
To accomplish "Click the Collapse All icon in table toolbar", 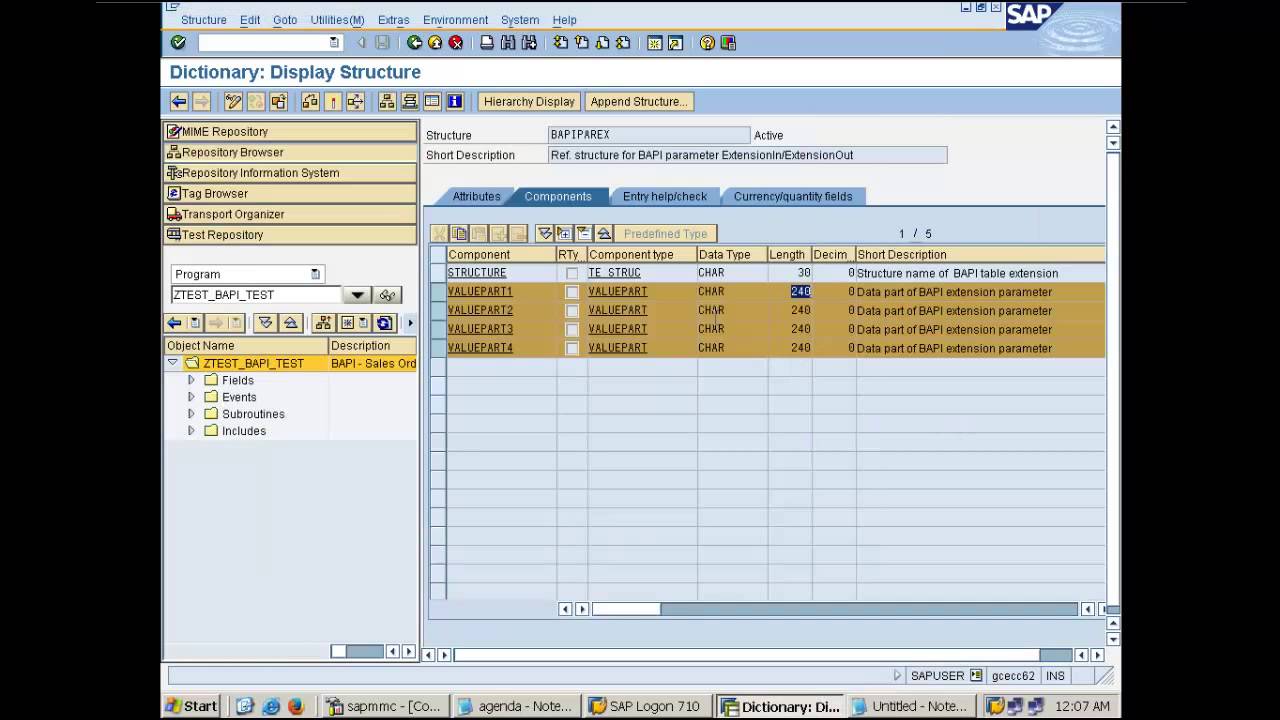I will (x=604, y=233).
